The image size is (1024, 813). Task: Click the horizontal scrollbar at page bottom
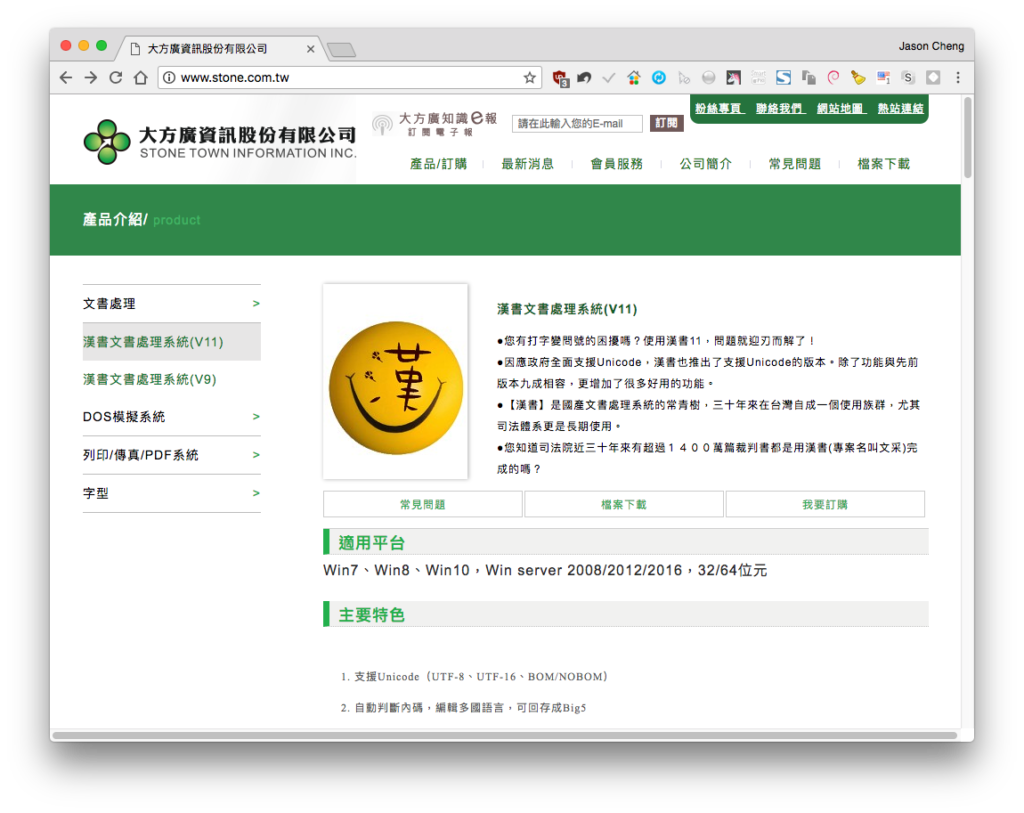coord(505,735)
